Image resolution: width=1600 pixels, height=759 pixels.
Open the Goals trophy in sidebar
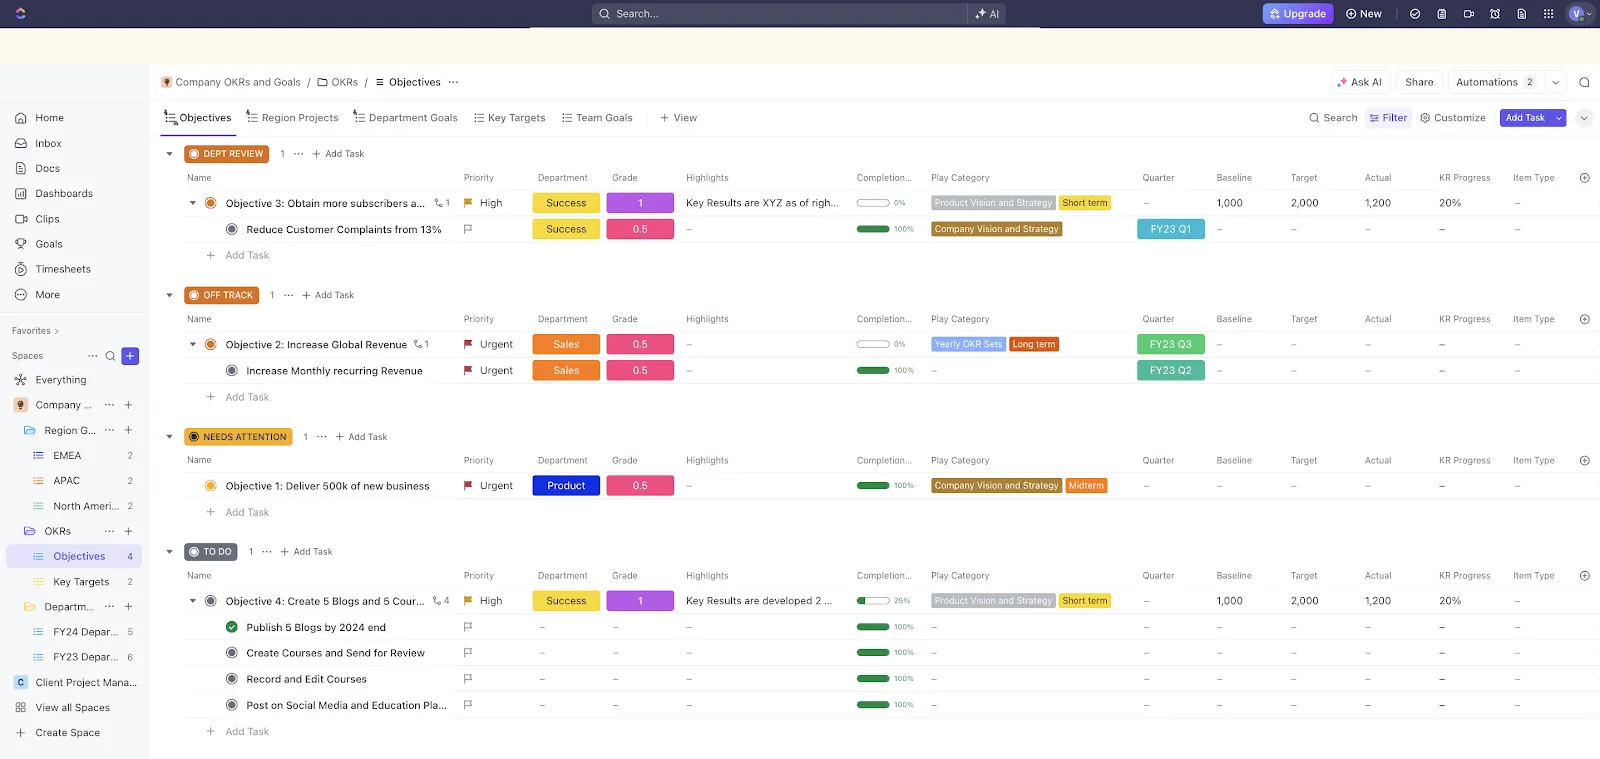(21, 244)
